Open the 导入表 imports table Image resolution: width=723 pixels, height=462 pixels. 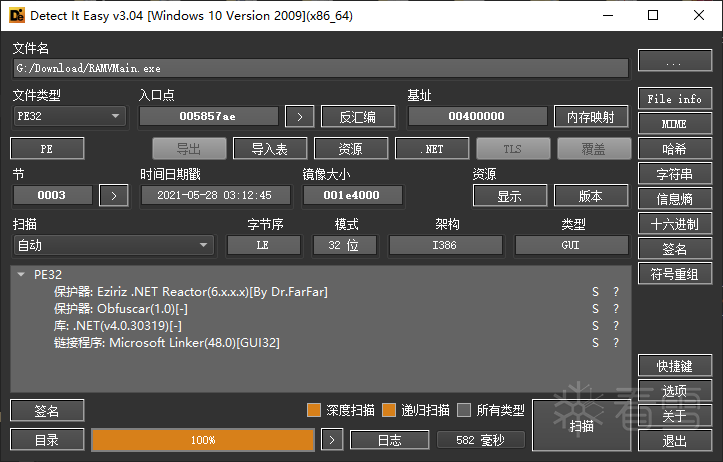coord(270,149)
